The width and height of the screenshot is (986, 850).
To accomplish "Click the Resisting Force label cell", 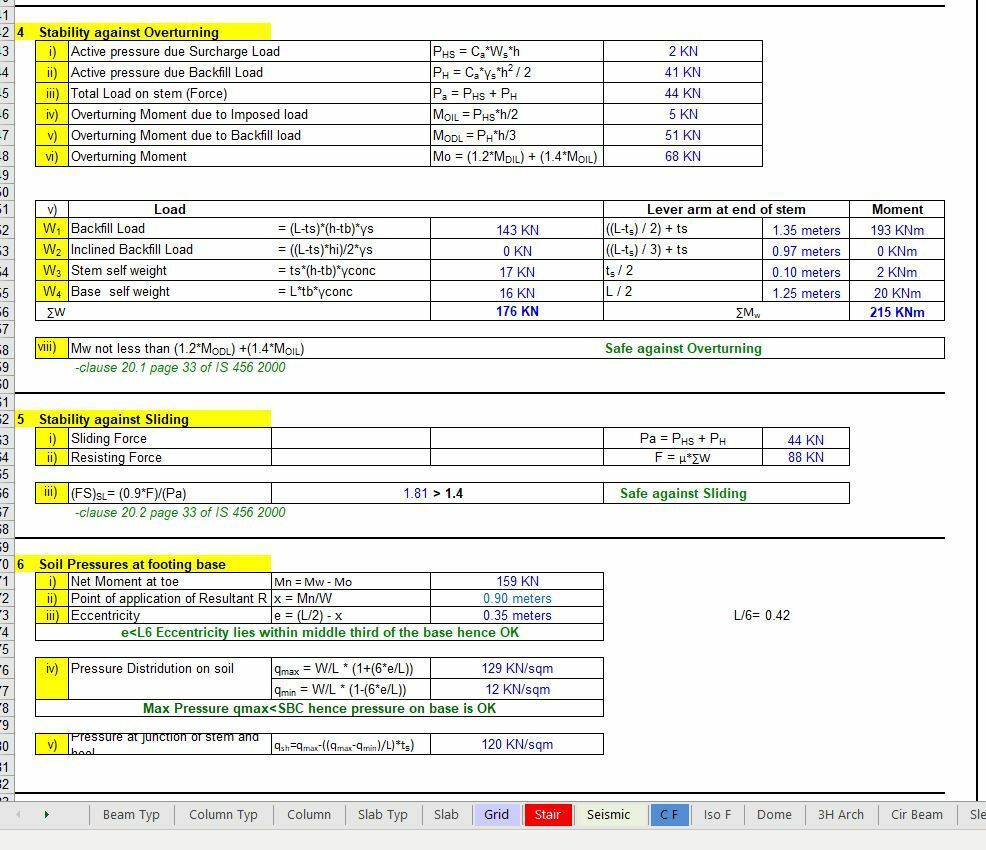I will coord(170,457).
